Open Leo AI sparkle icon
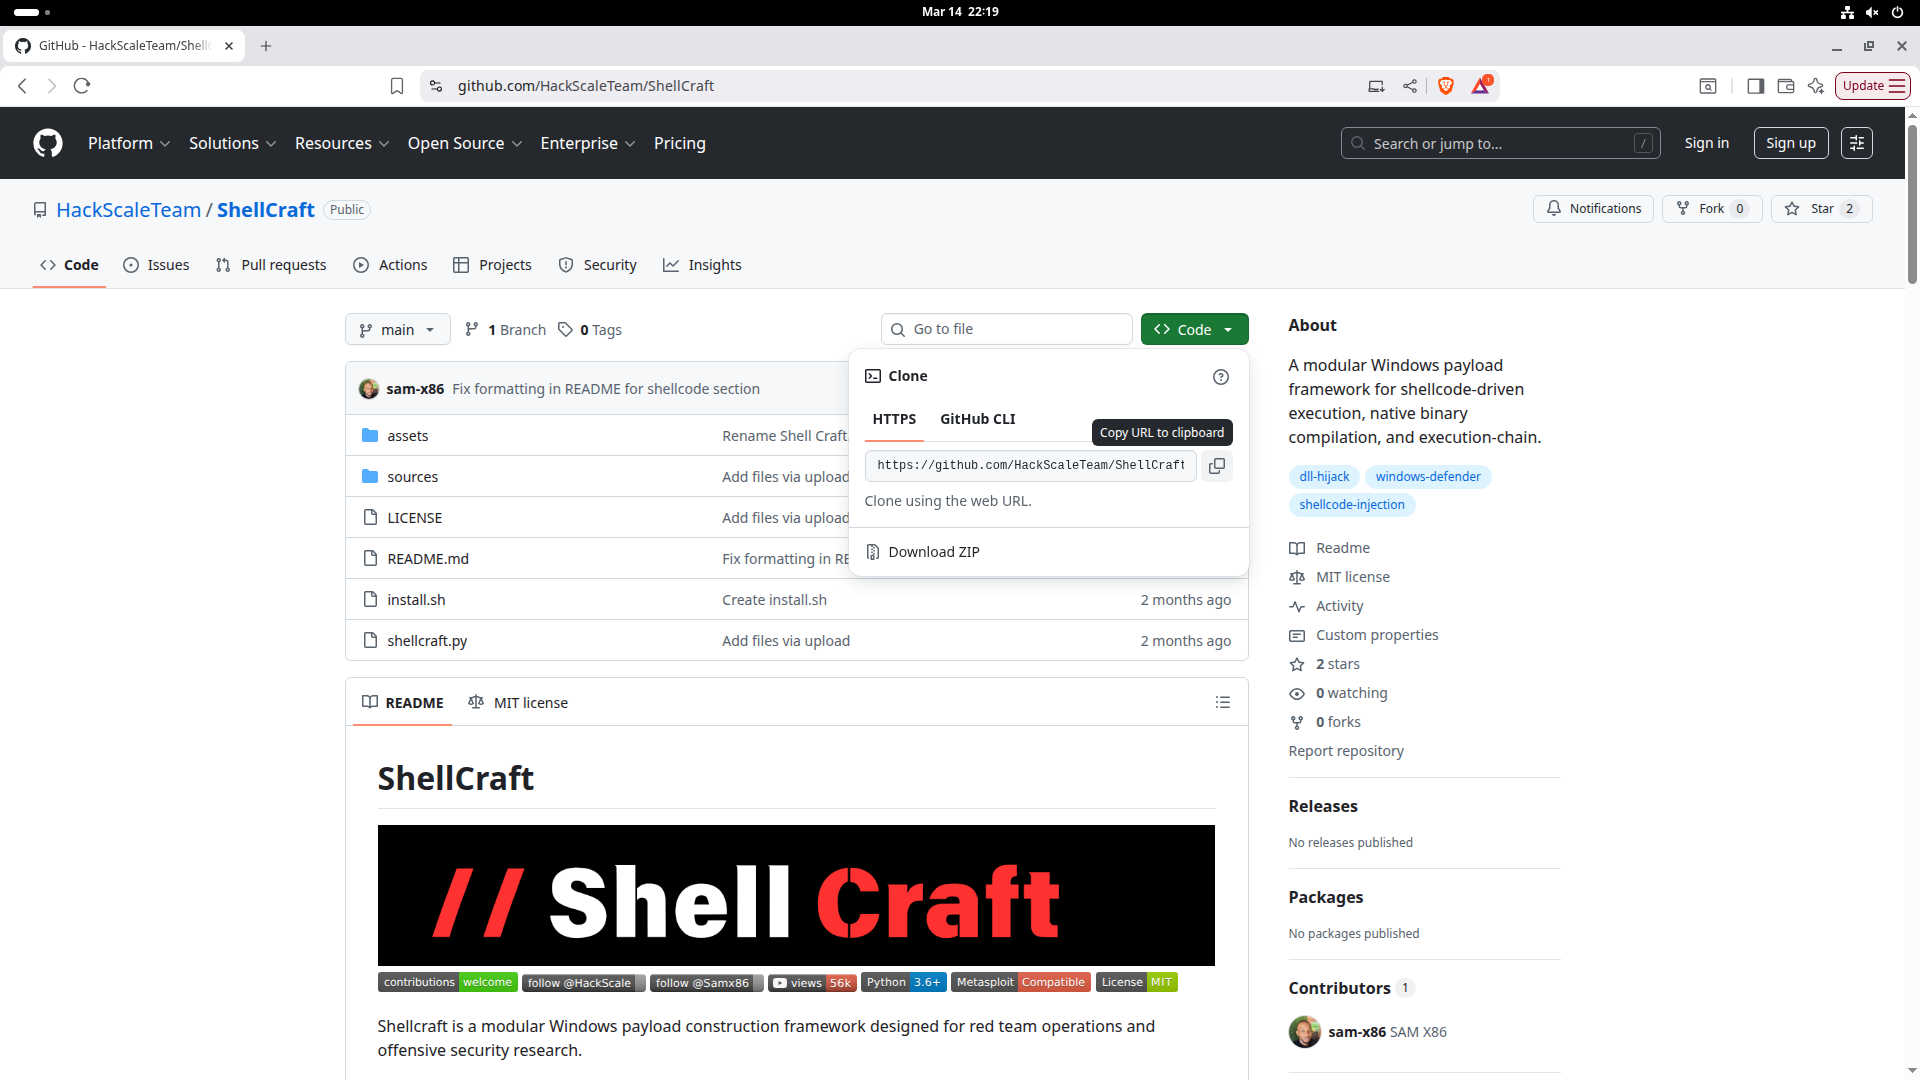 pyautogui.click(x=1816, y=86)
